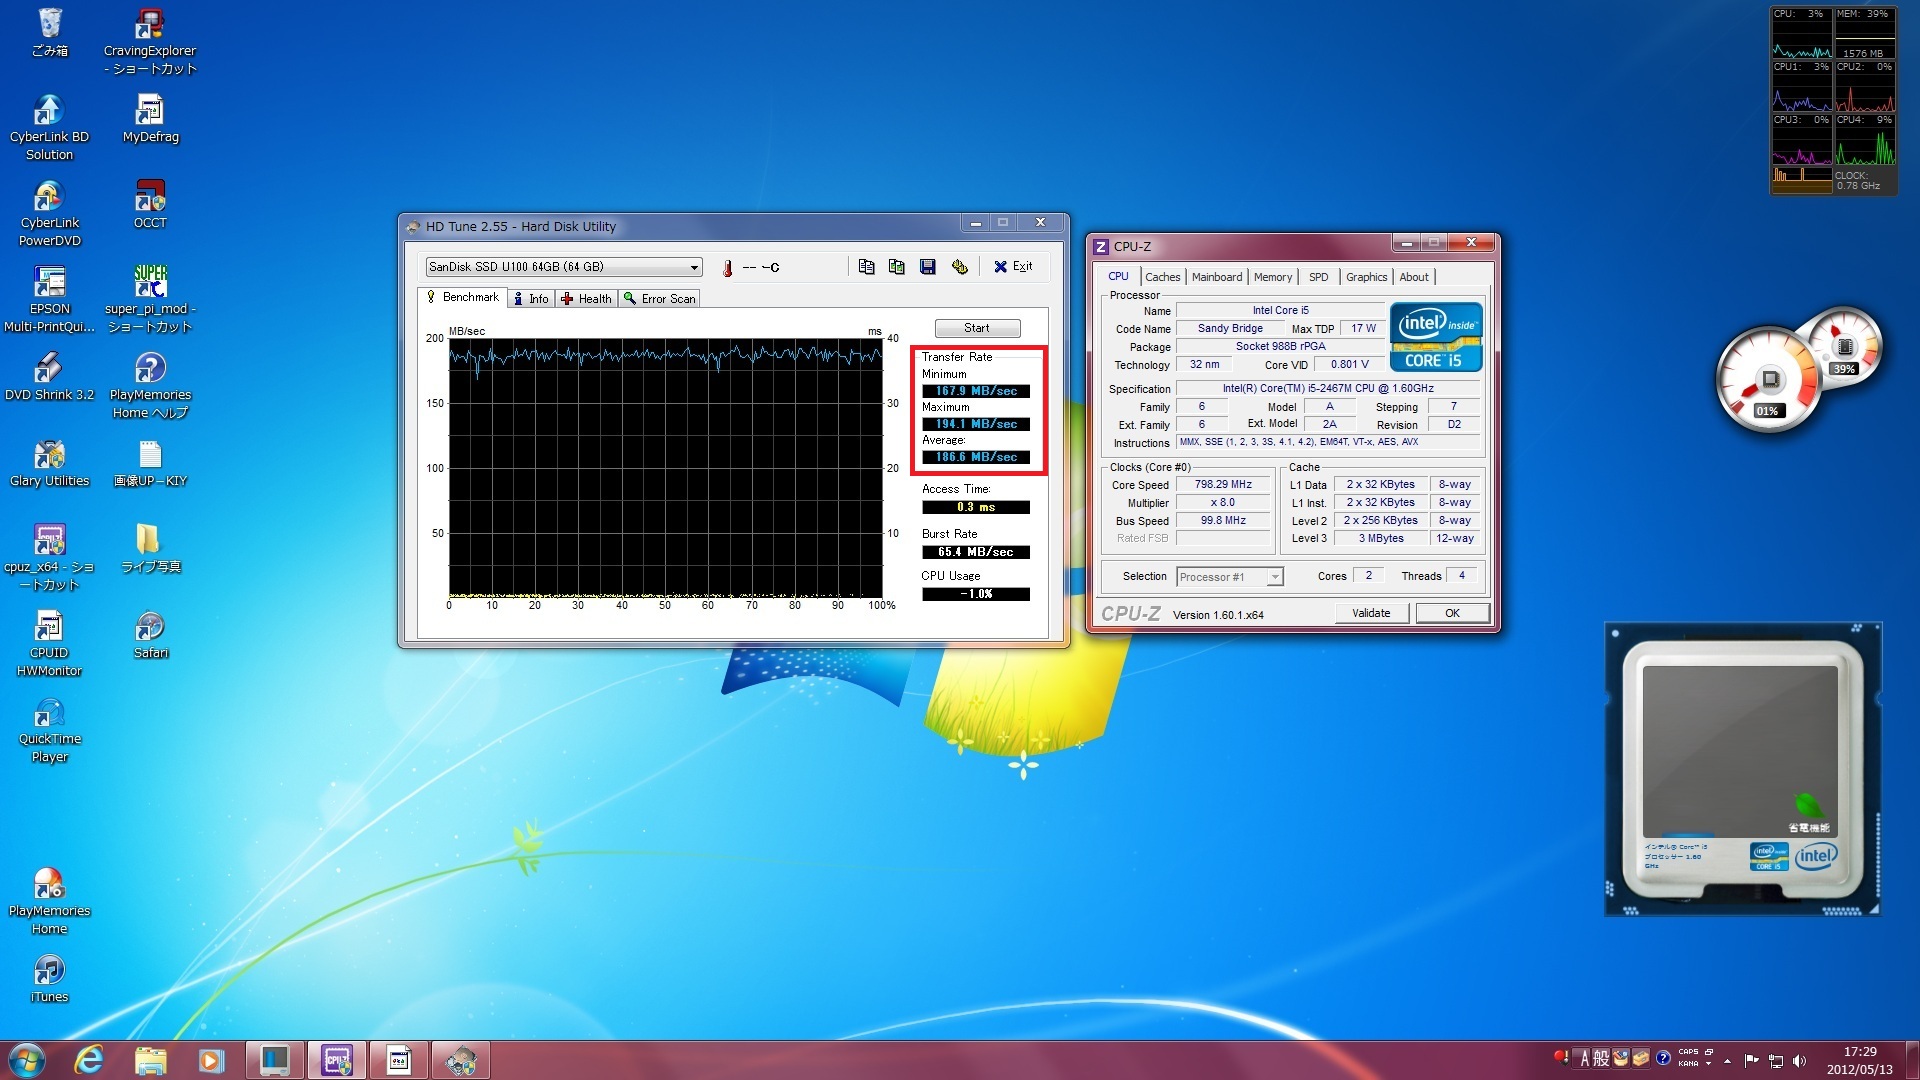Click the copy screenshot to clipboard icon
1920x1080 pixels.
897,267
